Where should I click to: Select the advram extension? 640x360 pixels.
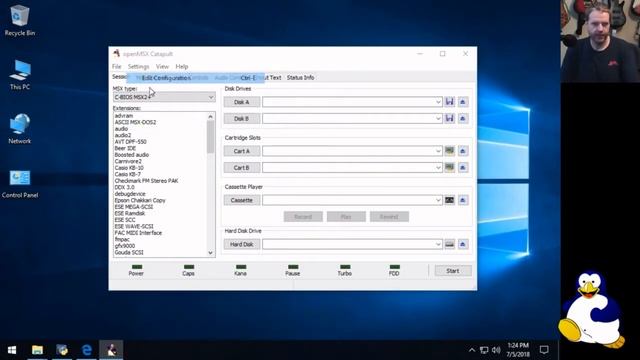124,116
